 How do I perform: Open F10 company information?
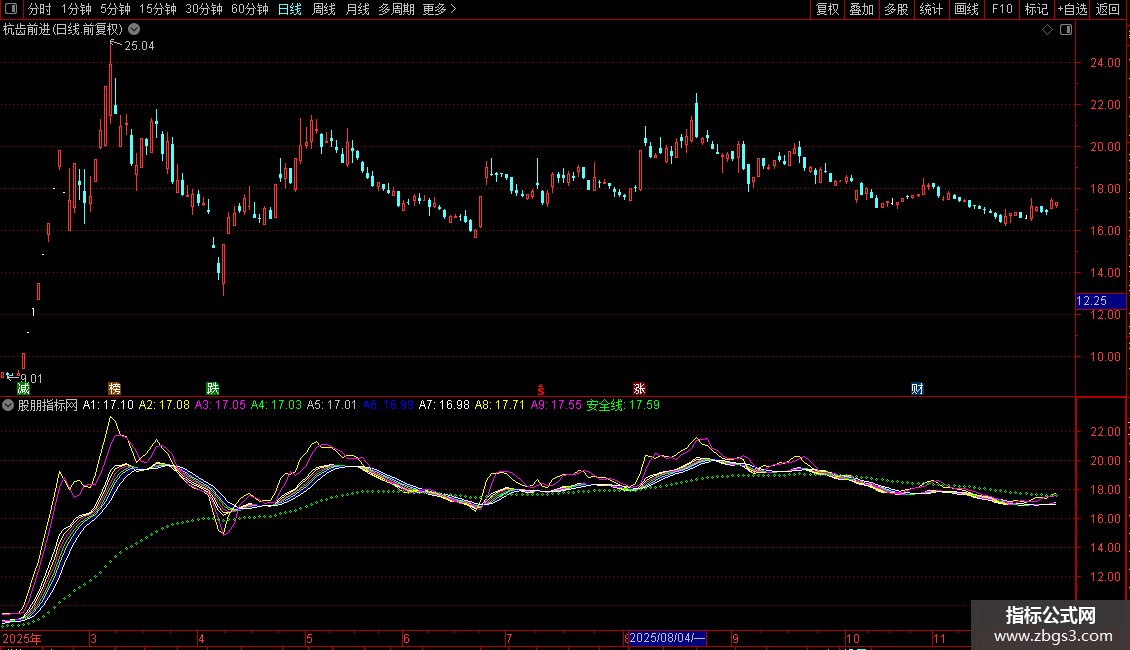[x=1001, y=9]
